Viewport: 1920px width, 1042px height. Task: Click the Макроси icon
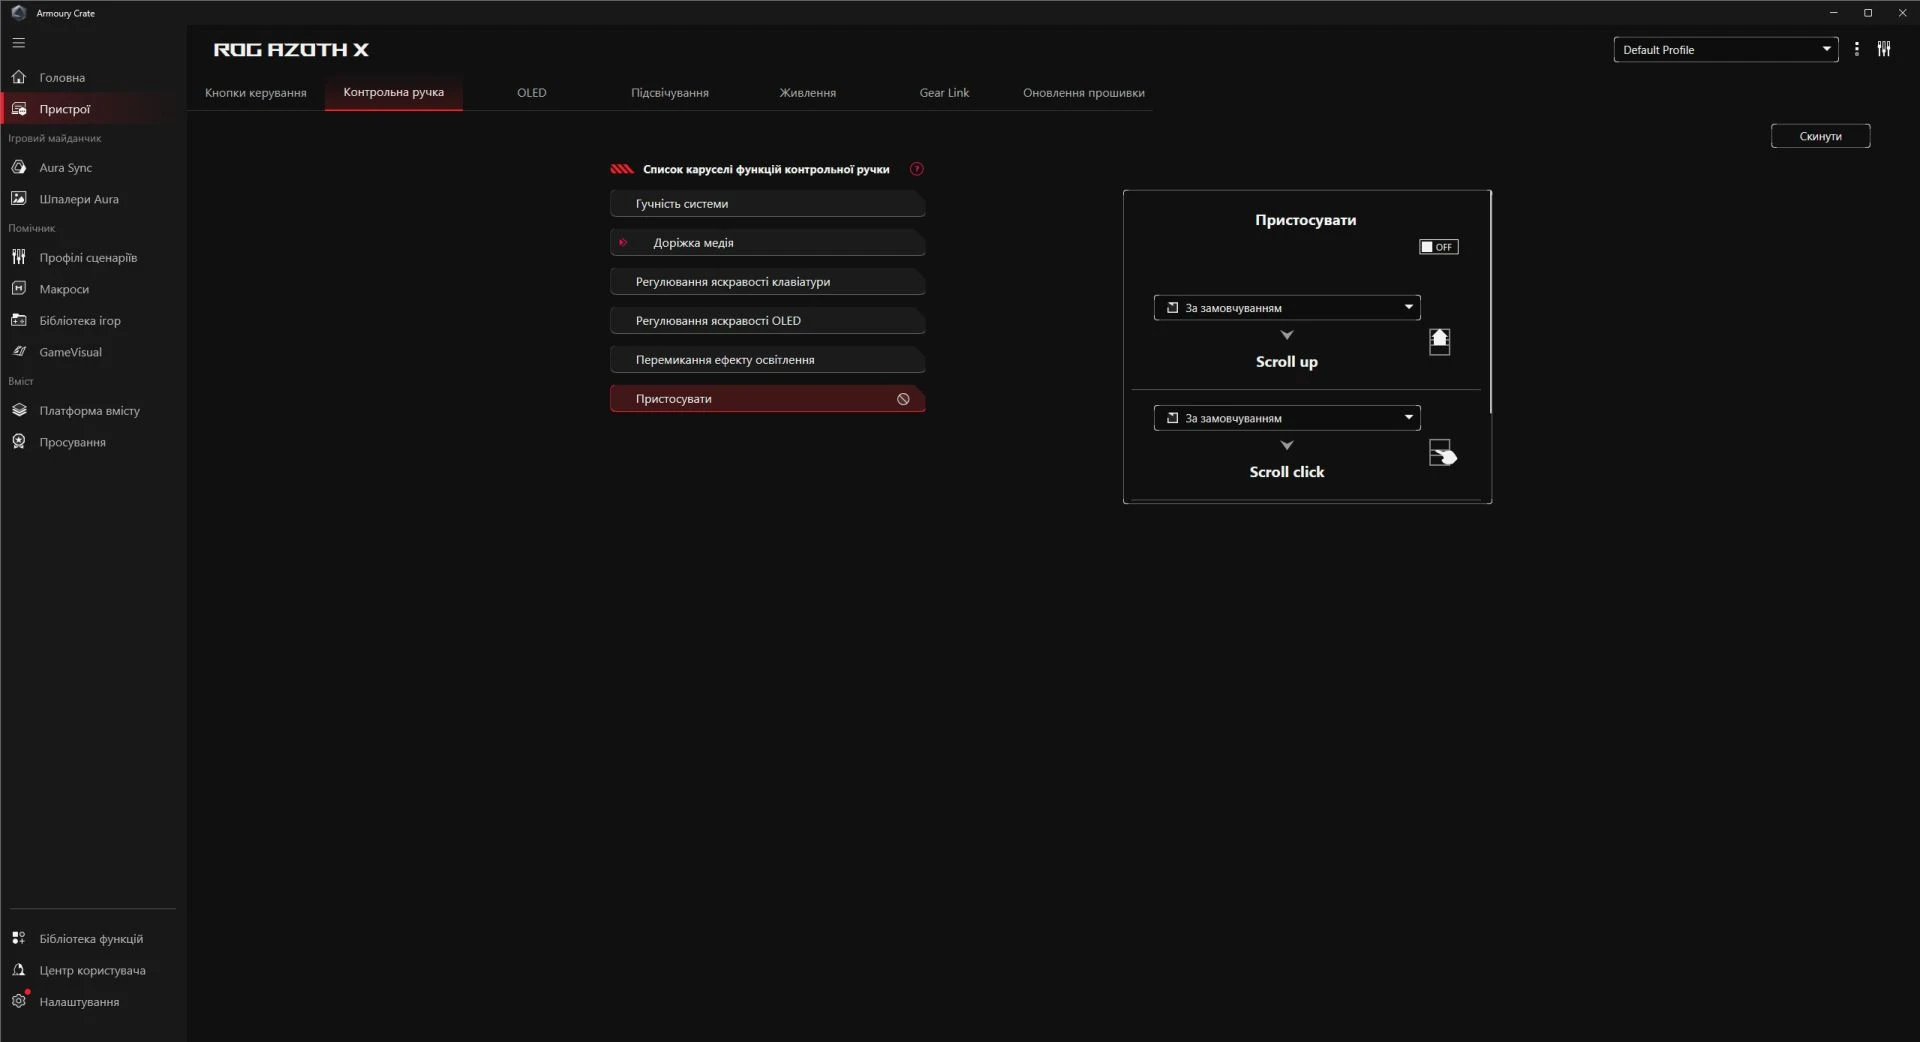point(18,288)
